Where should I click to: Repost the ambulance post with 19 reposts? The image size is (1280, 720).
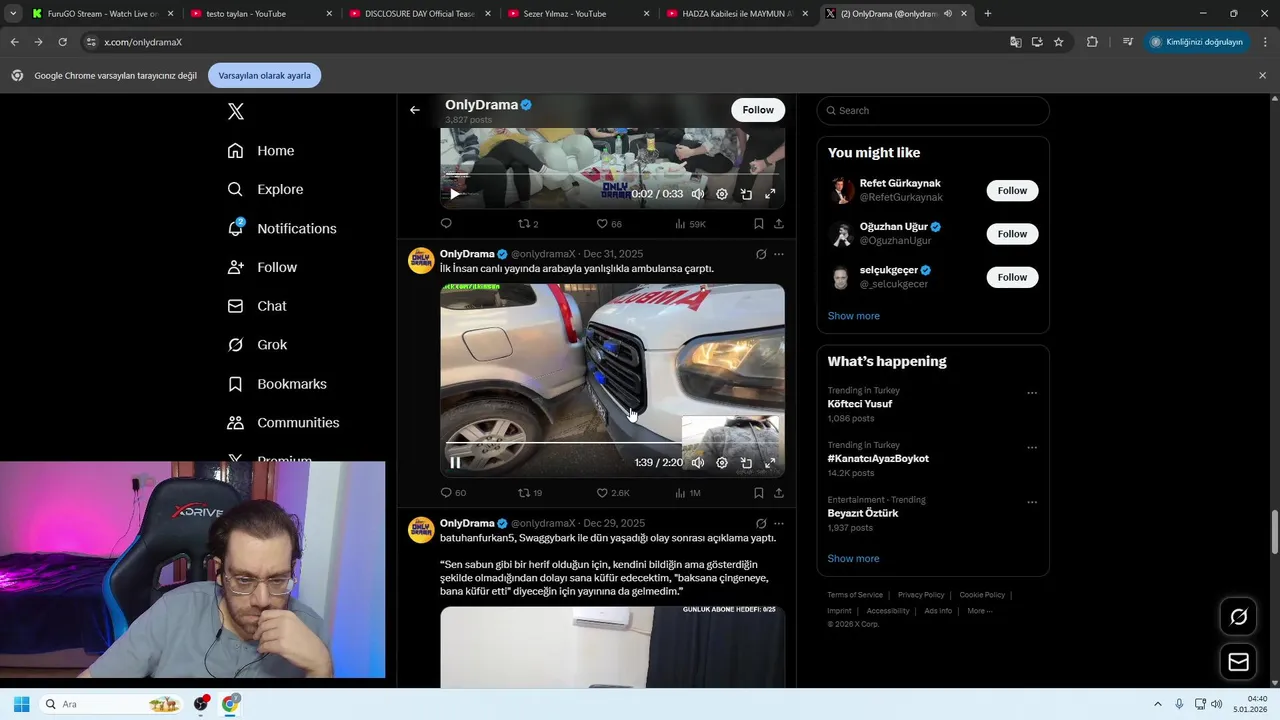click(530, 493)
